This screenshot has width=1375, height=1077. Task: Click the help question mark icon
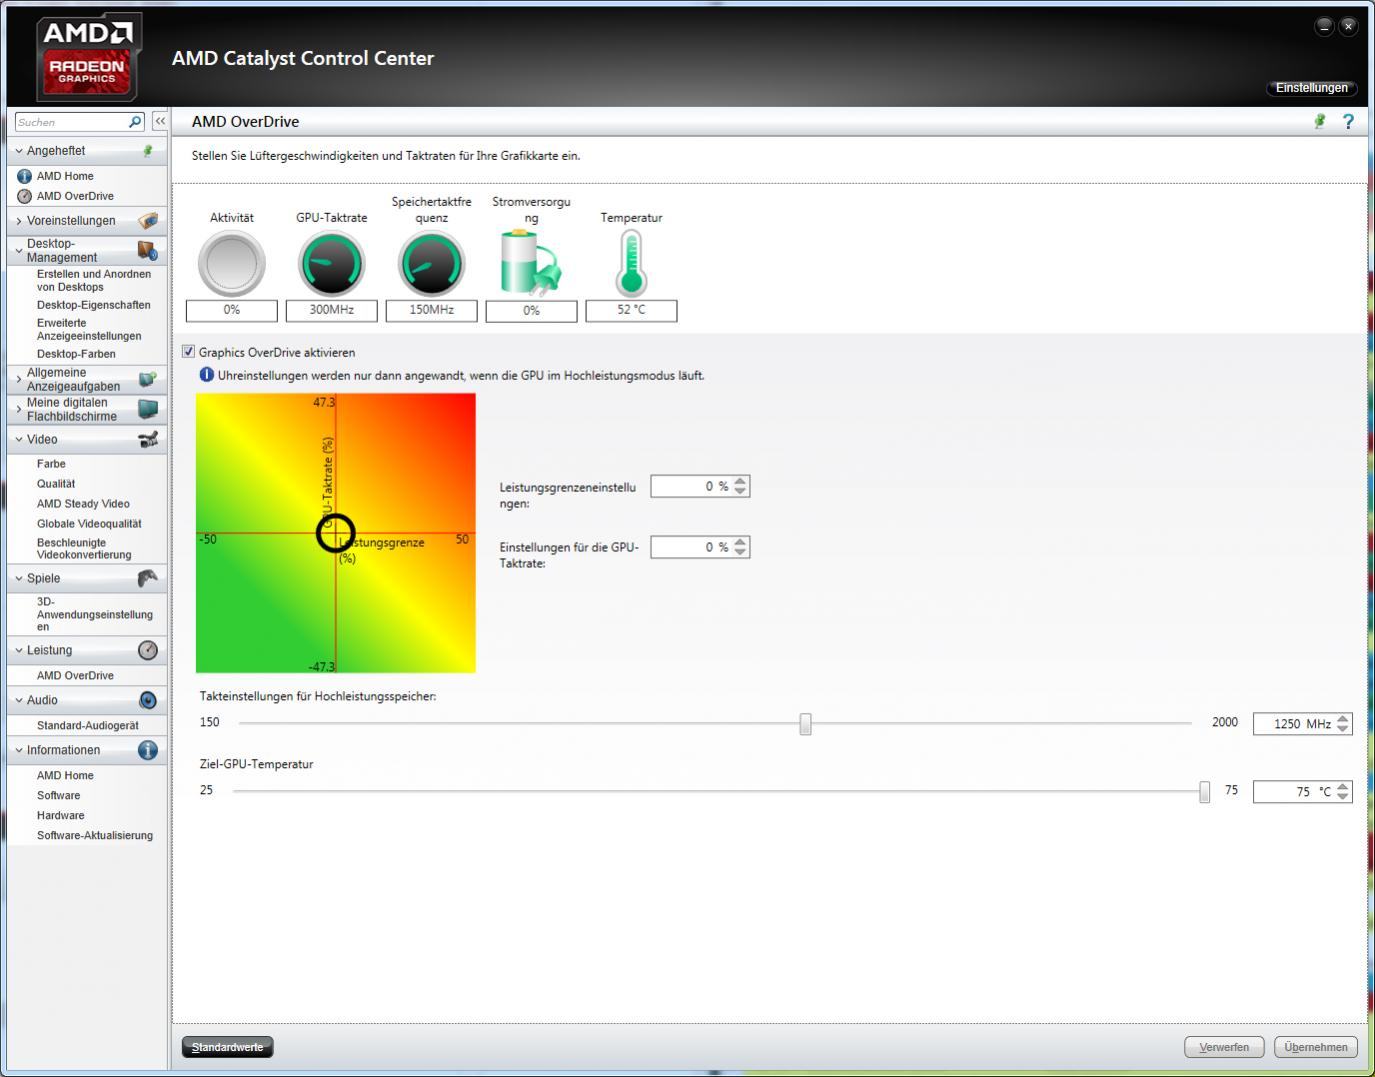[x=1348, y=121]
